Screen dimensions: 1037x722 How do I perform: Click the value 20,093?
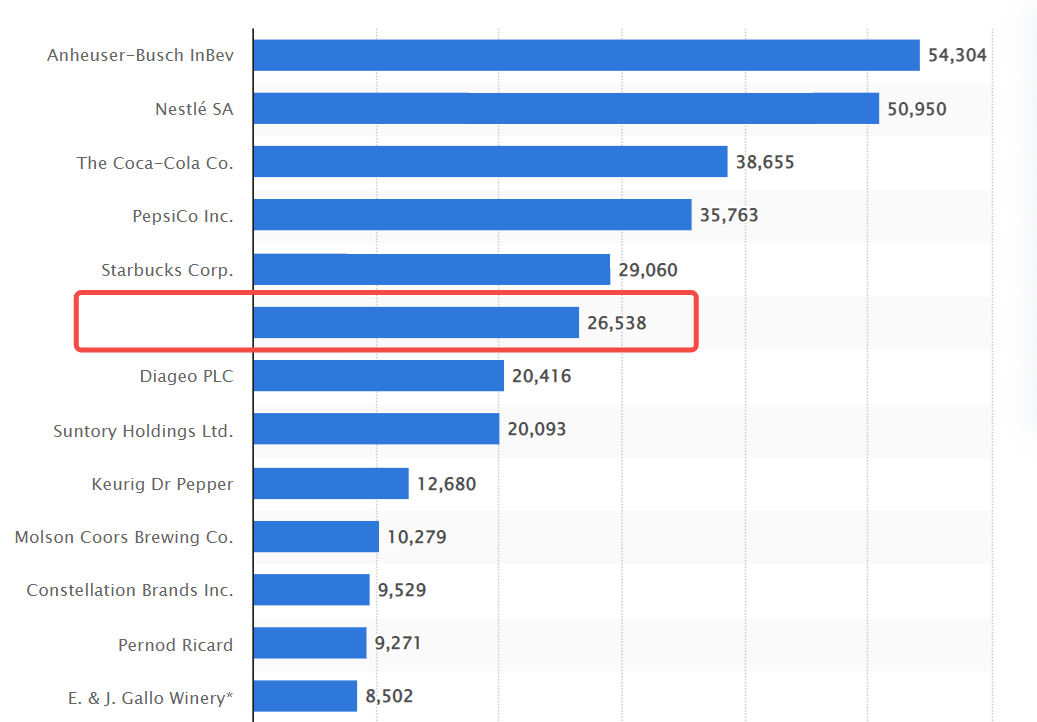(537, 429)
